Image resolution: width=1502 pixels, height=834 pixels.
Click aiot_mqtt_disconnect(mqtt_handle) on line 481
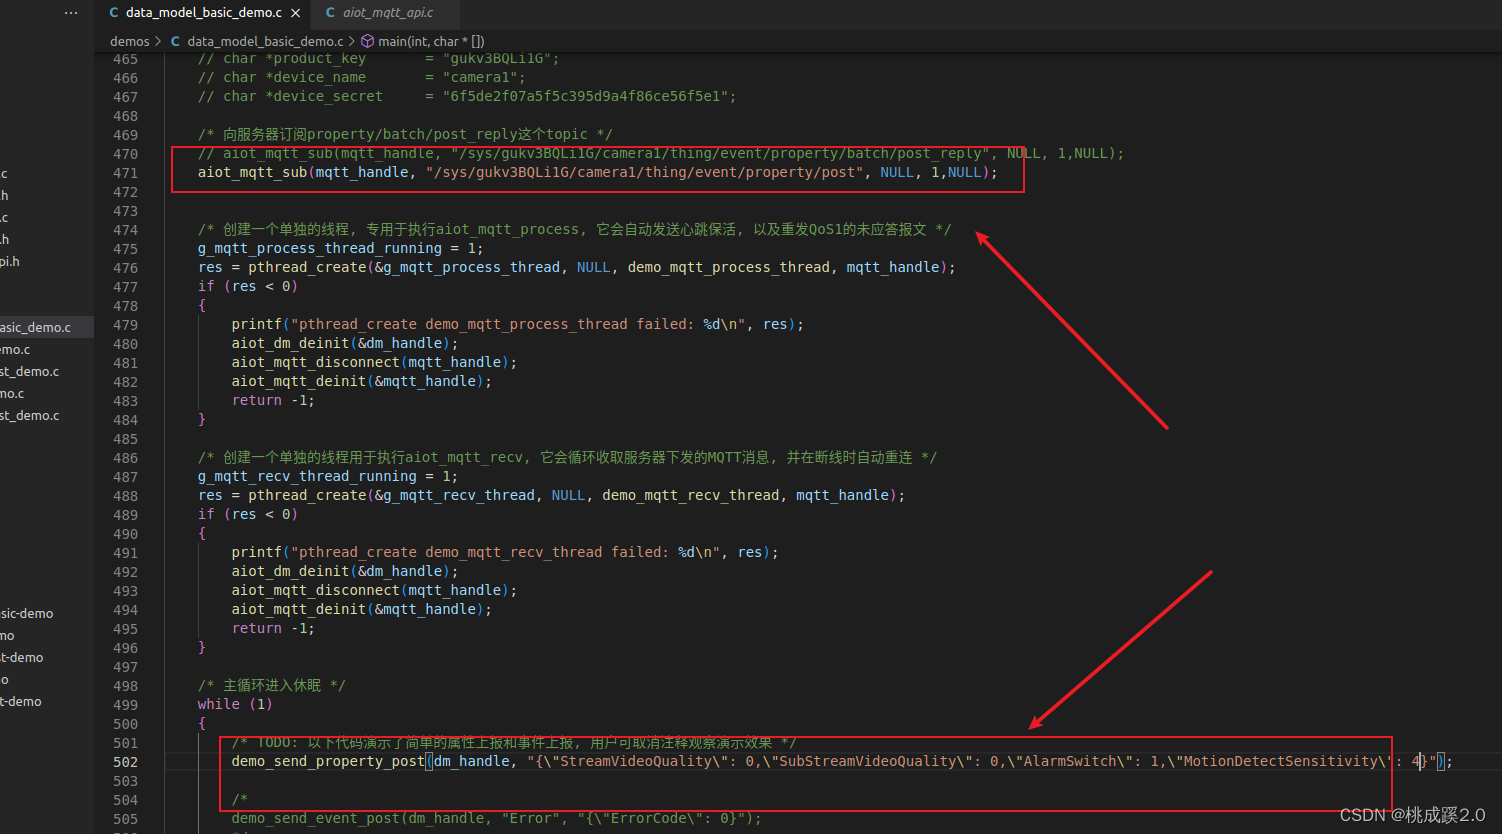pos(375,363)
